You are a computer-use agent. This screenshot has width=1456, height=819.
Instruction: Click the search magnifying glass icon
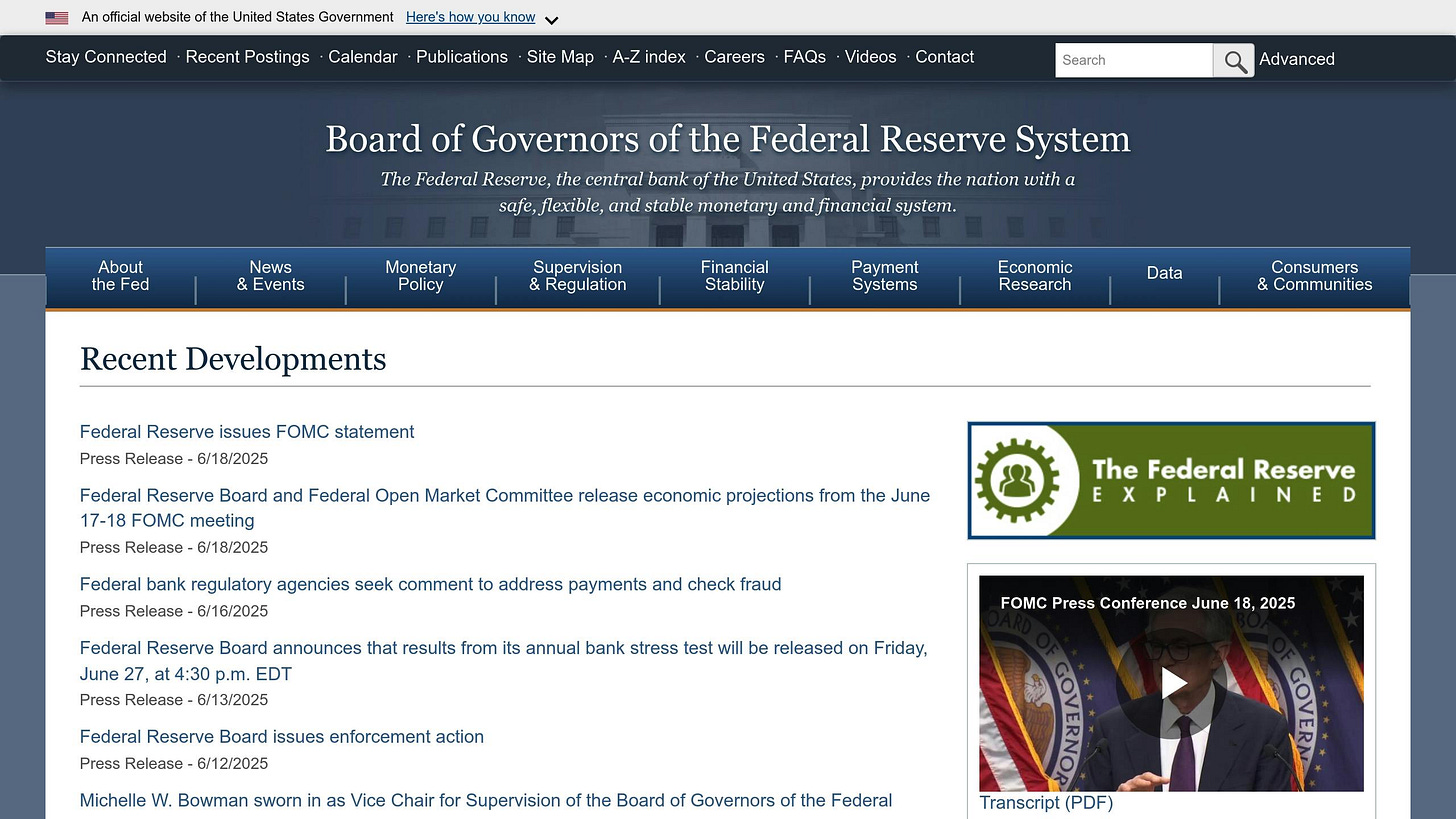[1233, 60]
